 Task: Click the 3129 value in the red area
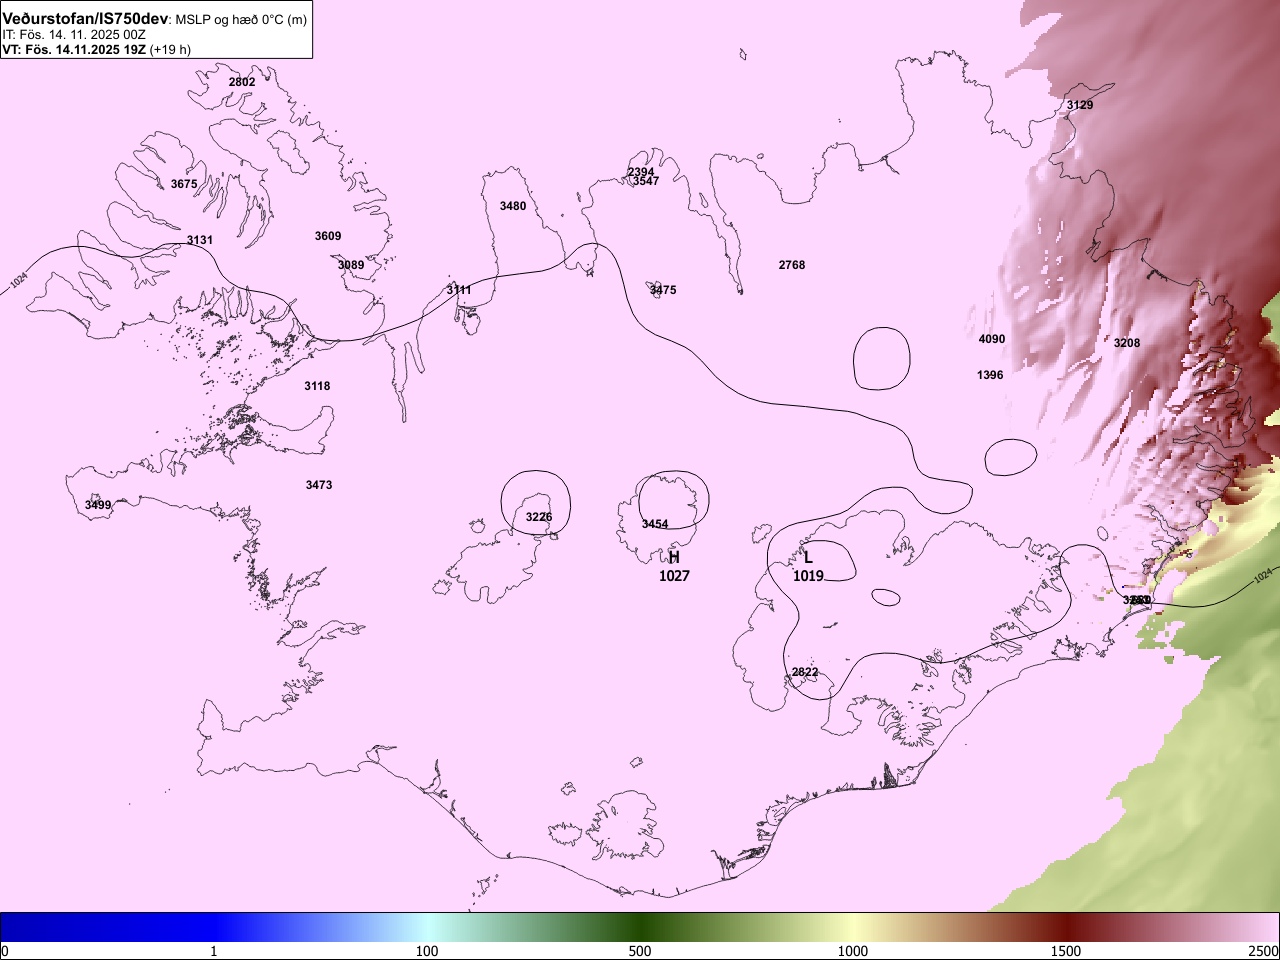pos(1080,105)
